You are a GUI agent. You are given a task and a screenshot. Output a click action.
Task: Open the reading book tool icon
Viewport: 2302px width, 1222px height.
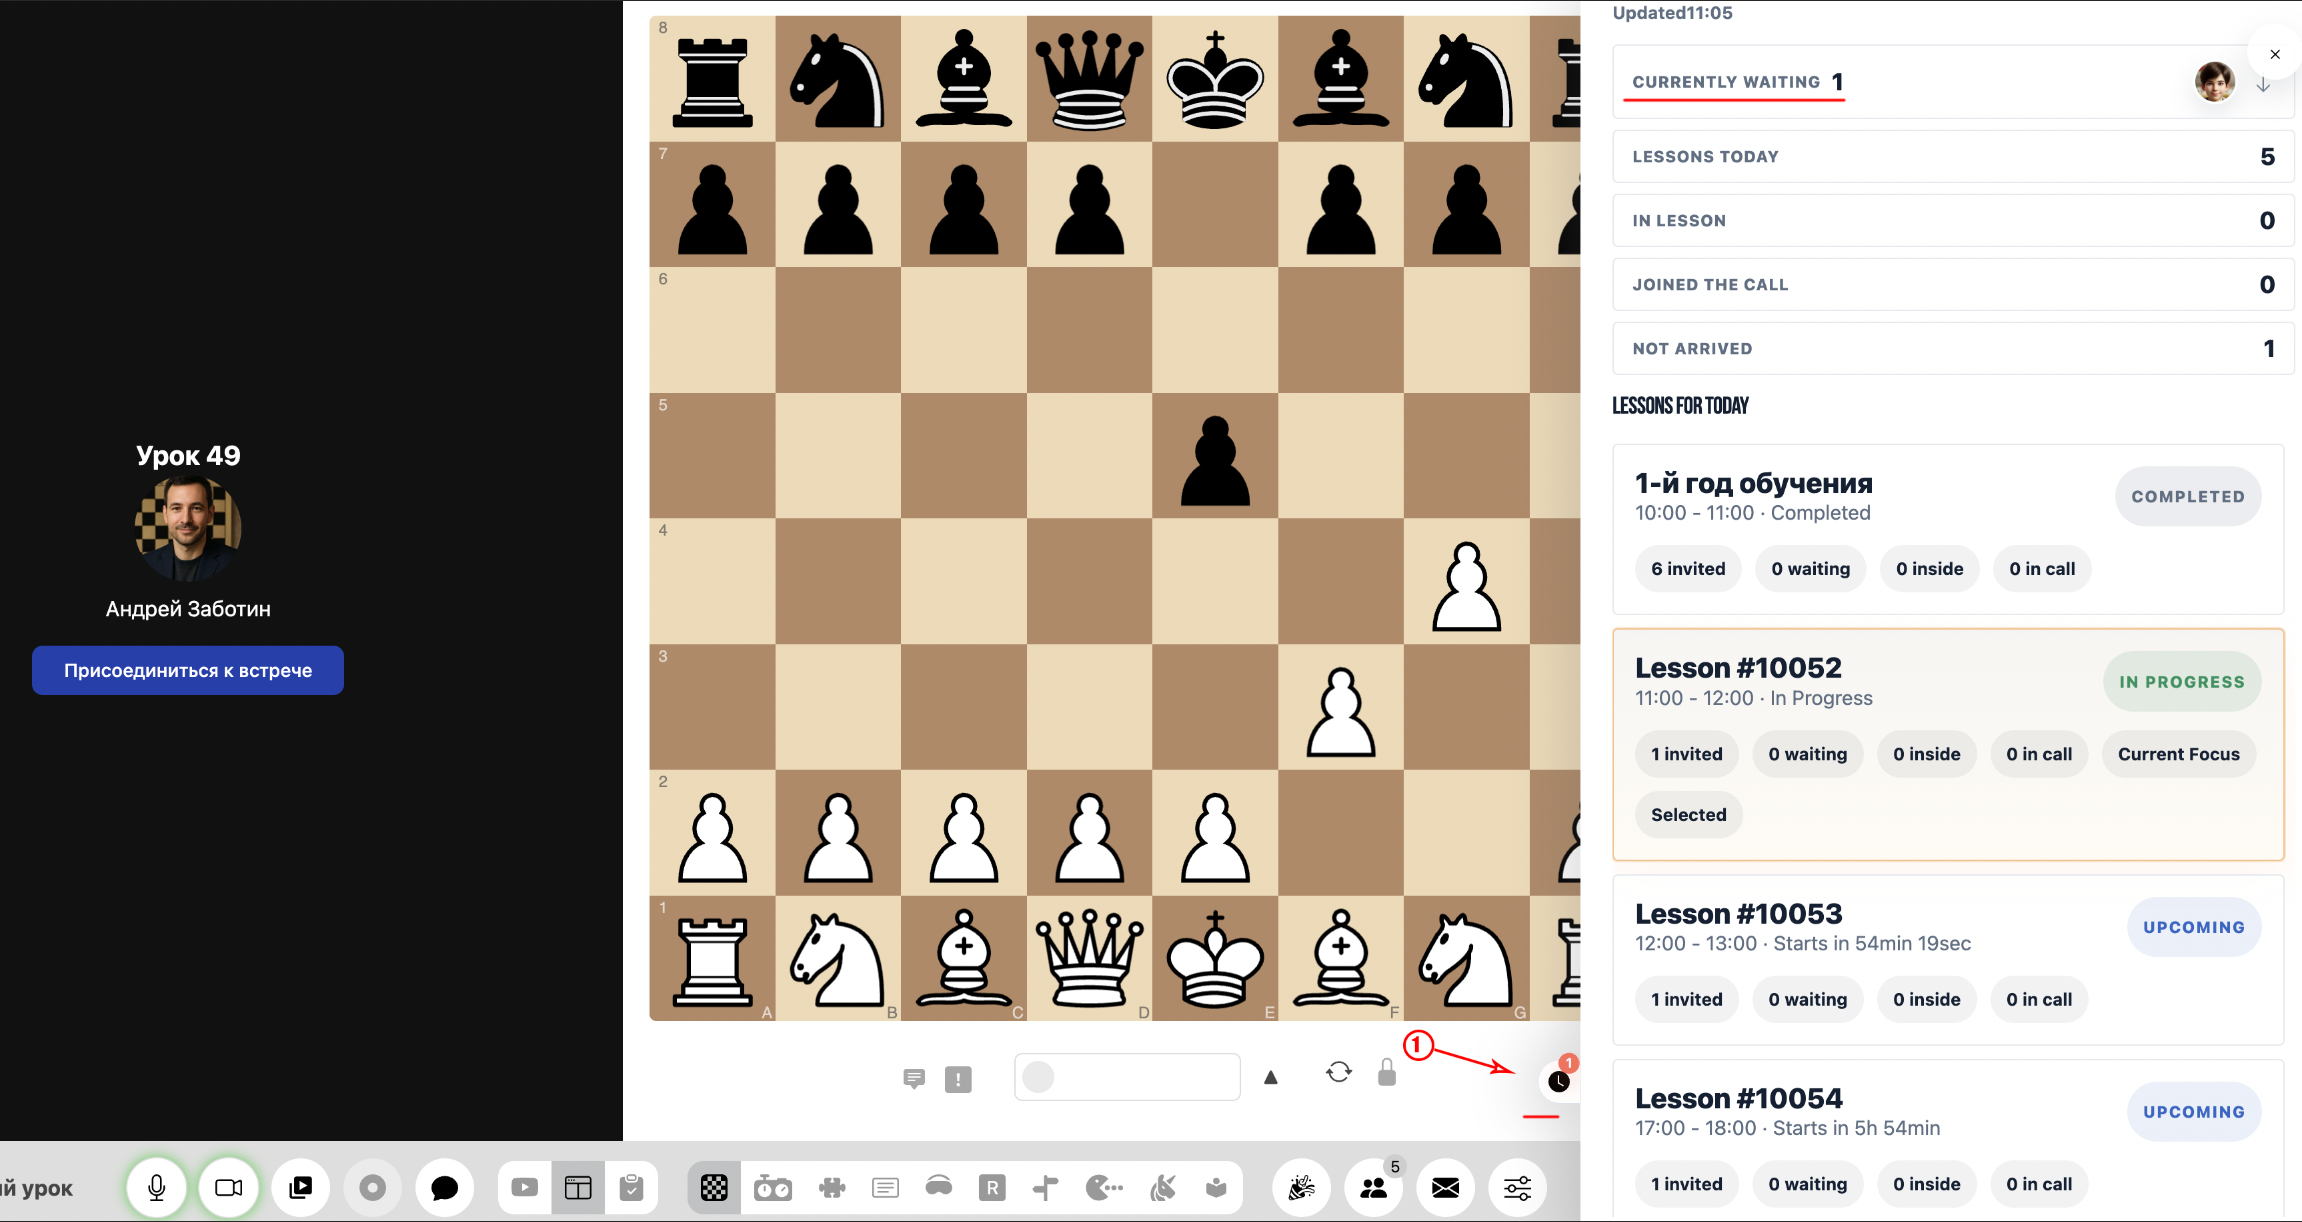(1216, 1187)
